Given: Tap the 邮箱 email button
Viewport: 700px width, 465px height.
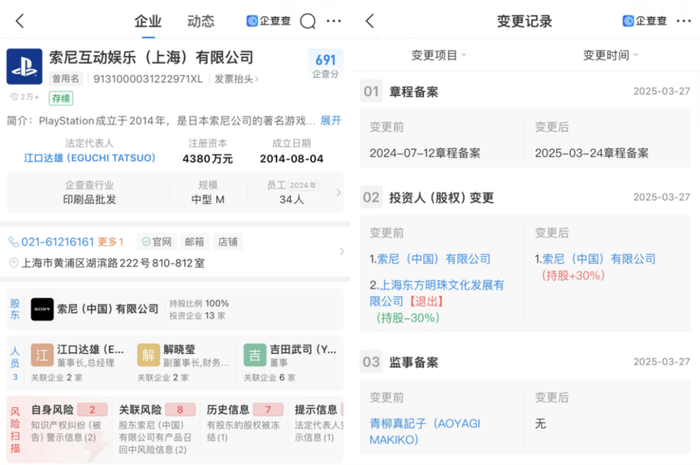Looking at the screenshot, I should [x=195, y=242].
